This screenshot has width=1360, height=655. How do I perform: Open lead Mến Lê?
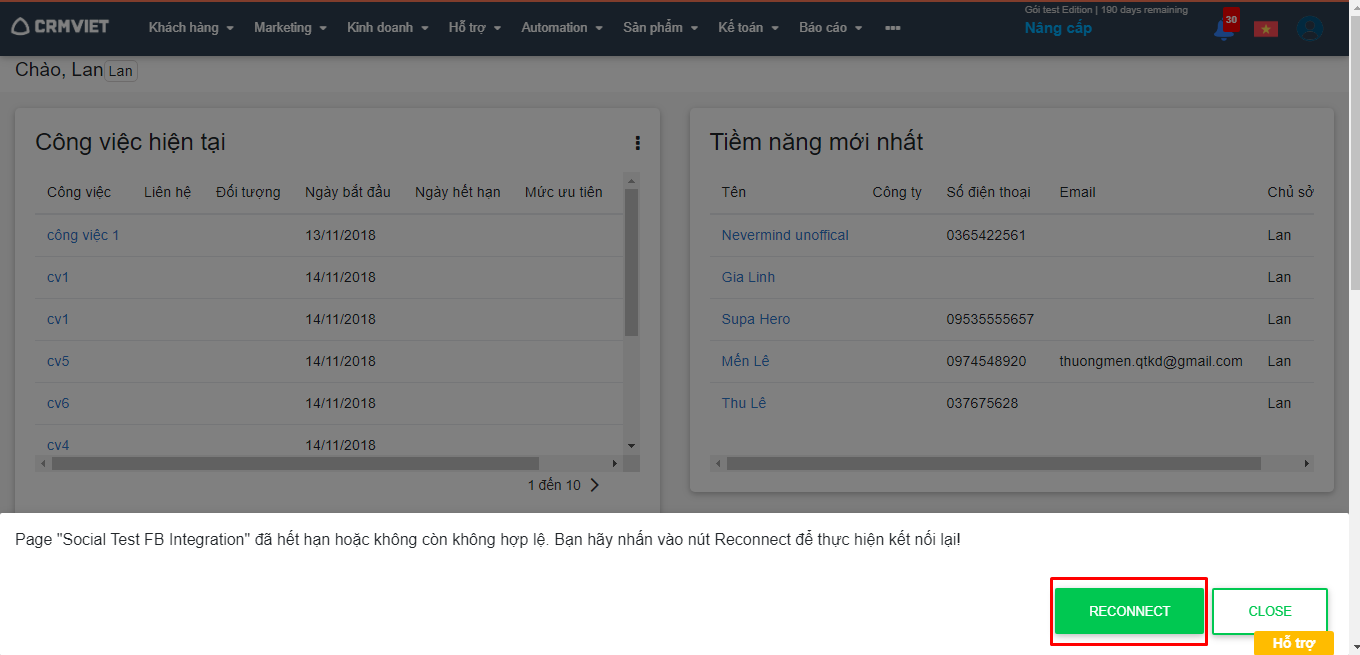click(x=746, y=361)
